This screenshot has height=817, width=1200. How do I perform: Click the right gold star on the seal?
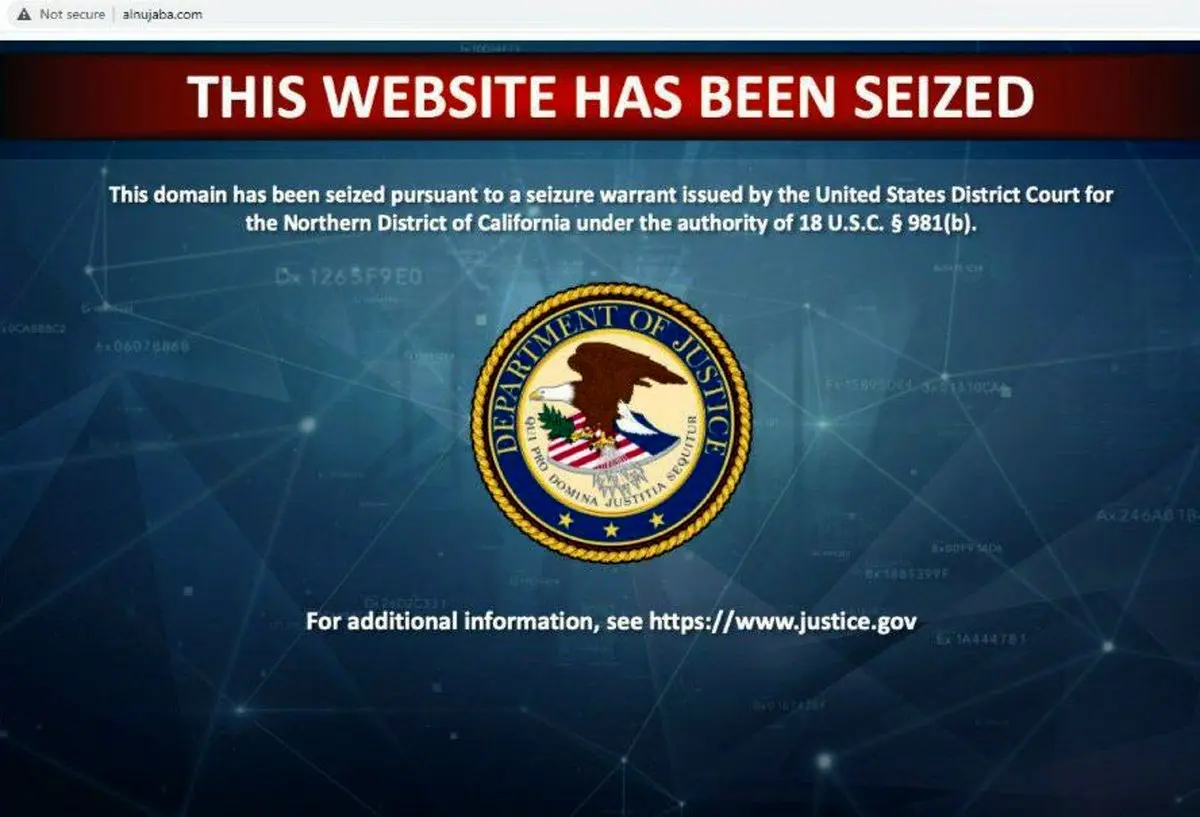point(657,520)
